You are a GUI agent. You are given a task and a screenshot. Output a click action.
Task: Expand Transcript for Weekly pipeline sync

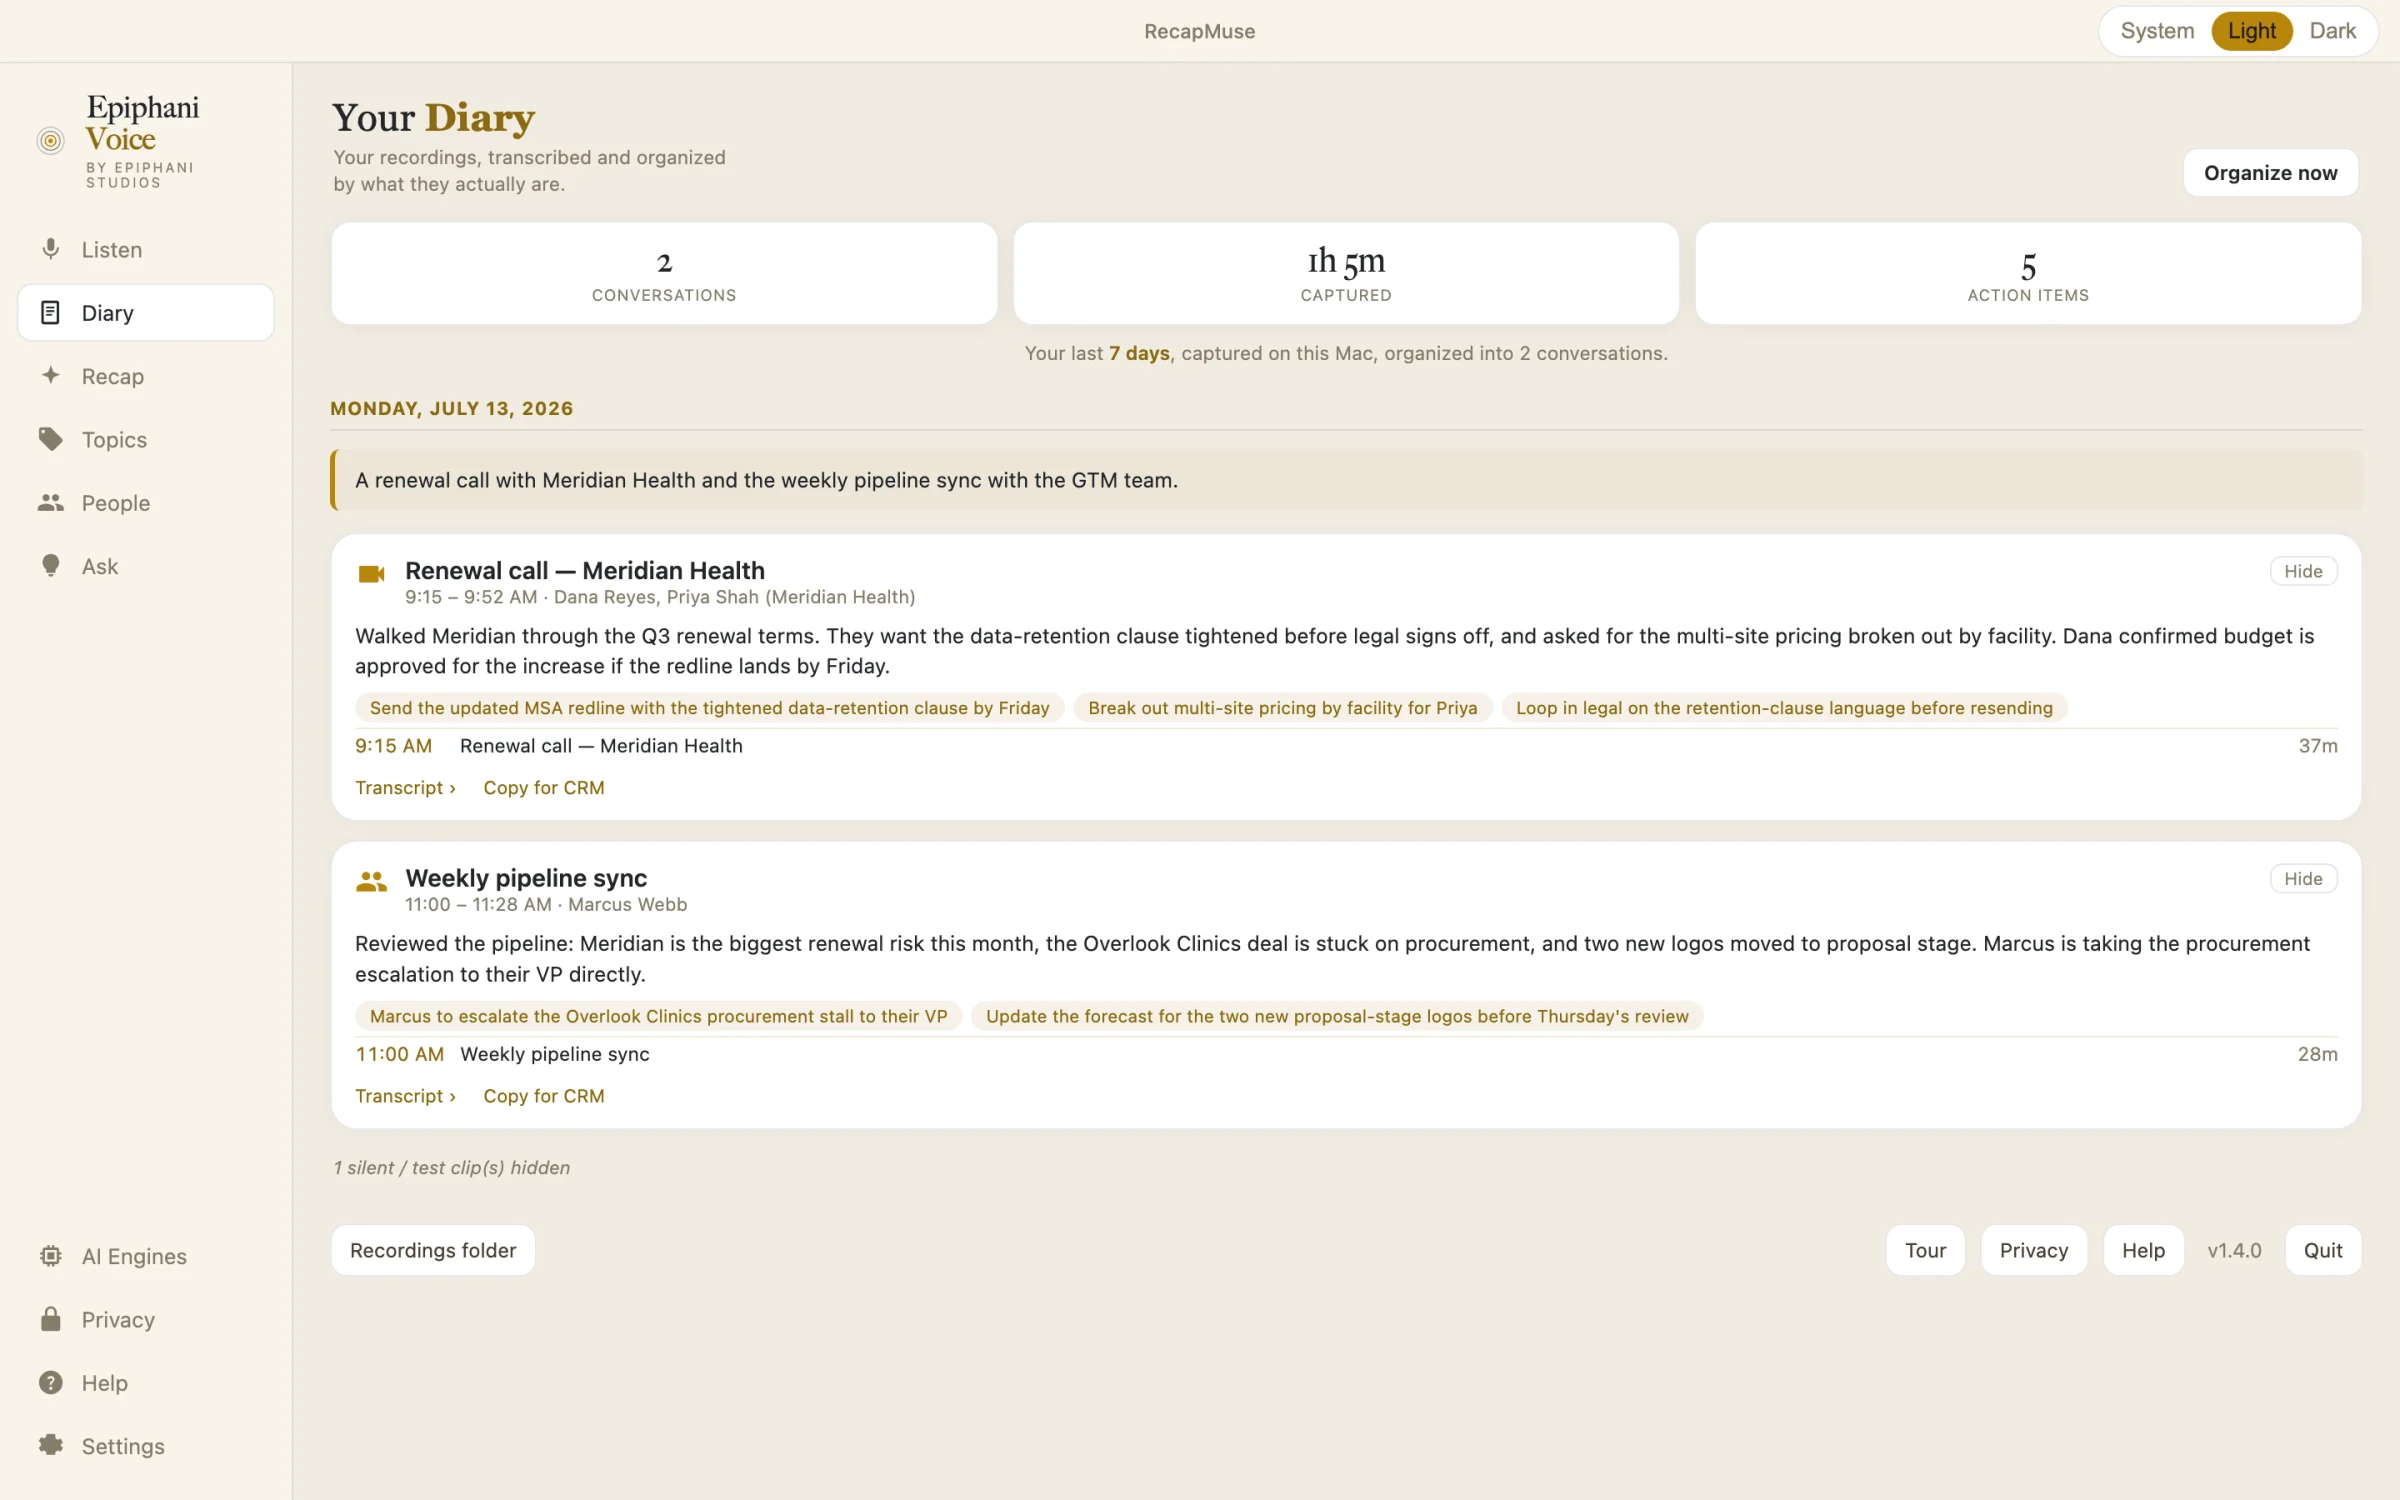point(405,1096)
